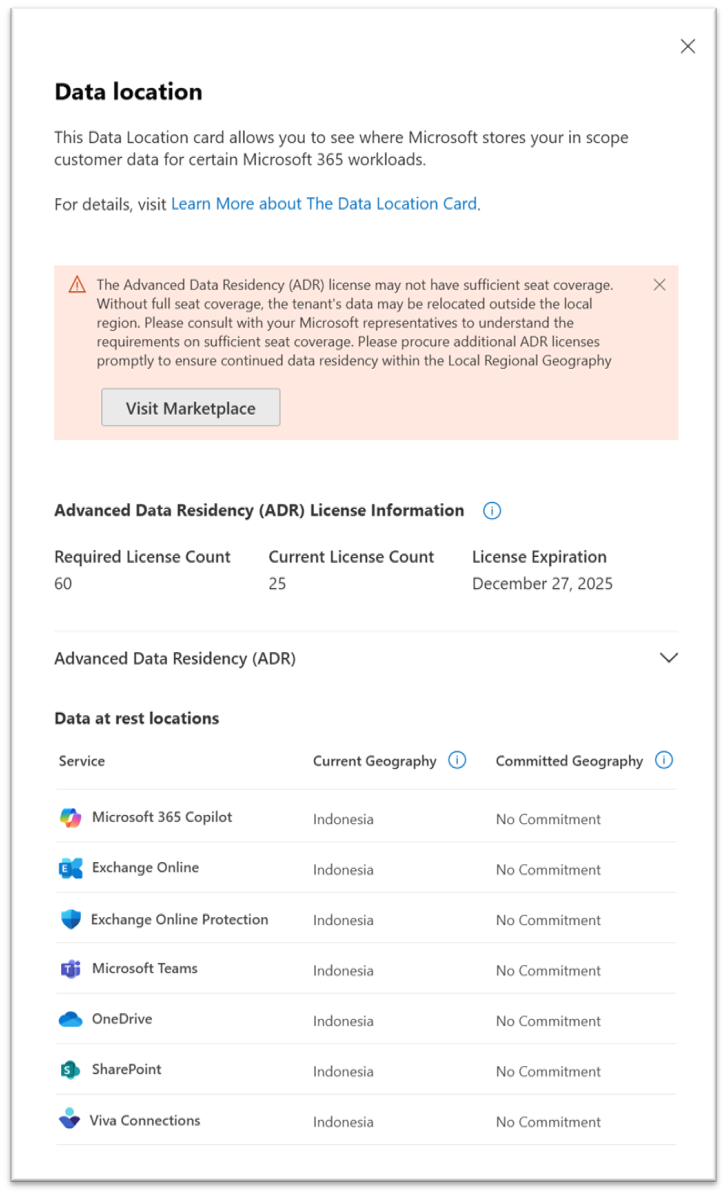Image resolution: width=727 pixels, height=1195 pixels.
Task: Click the Visit Marketplace button
Action: [x=191, y=408]
